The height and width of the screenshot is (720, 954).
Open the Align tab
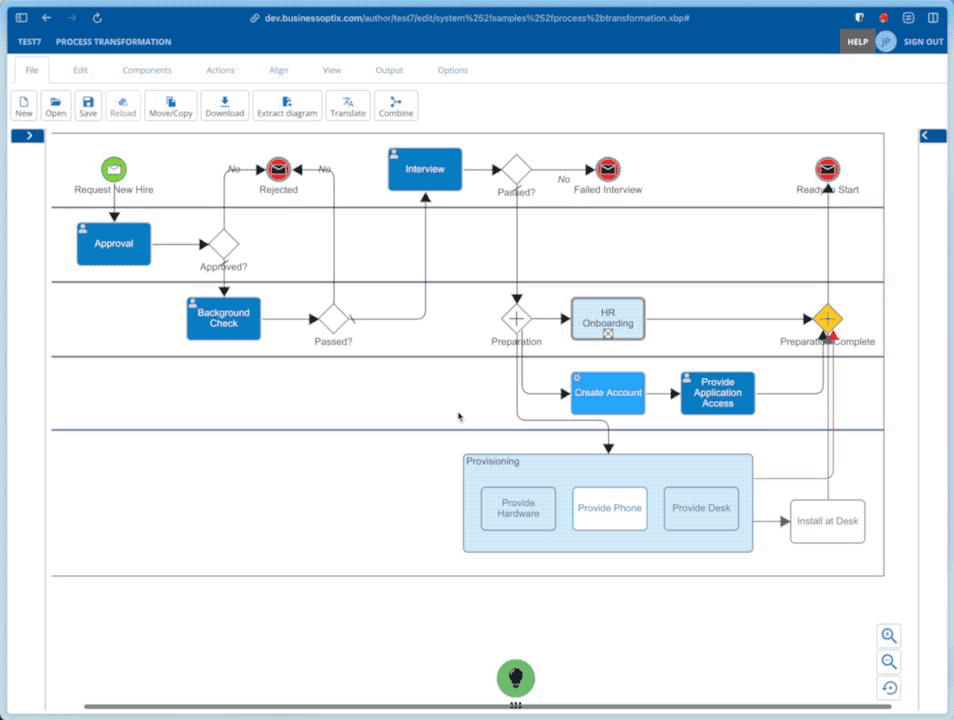[279, 70]
